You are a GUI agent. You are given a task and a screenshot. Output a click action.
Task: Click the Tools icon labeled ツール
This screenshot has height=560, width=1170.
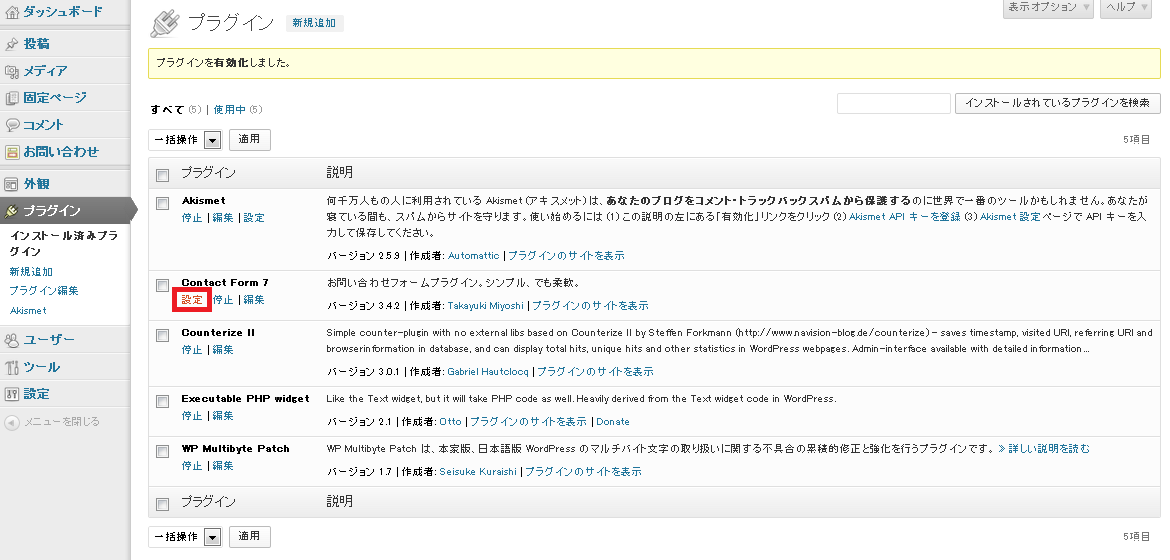point(12,367)
